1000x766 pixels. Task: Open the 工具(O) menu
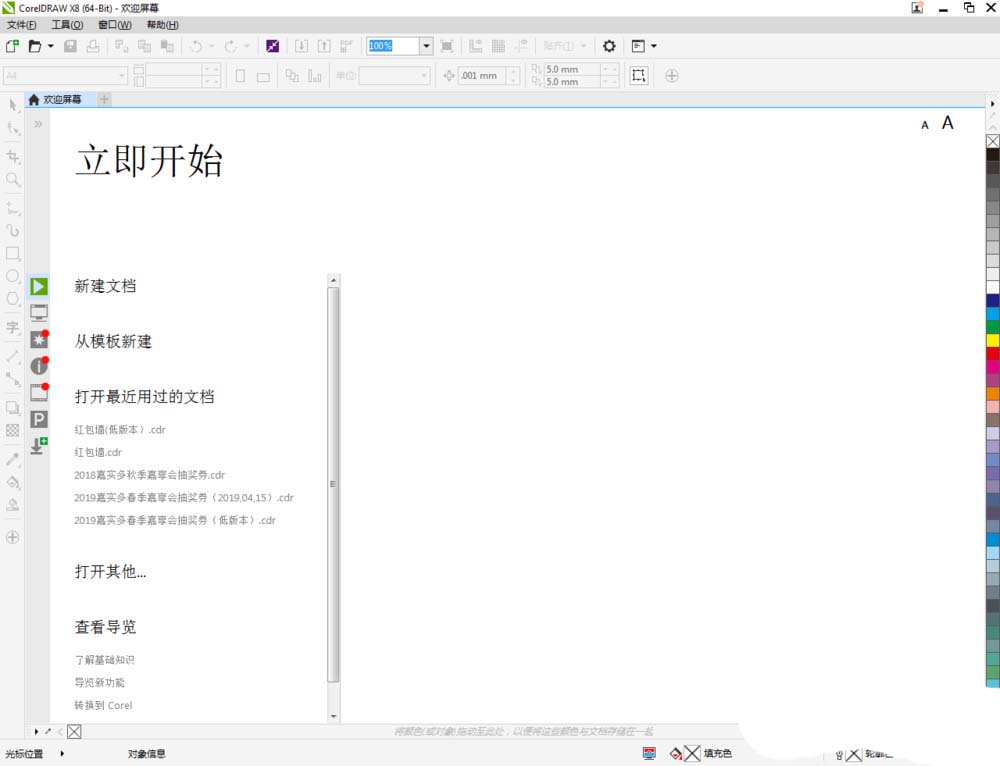(67, 25)
